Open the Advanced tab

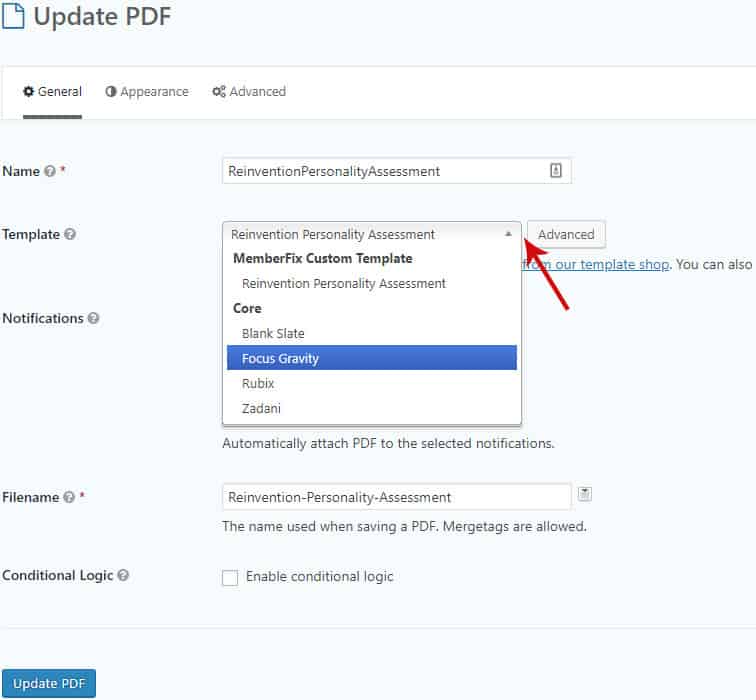(249, 92)
